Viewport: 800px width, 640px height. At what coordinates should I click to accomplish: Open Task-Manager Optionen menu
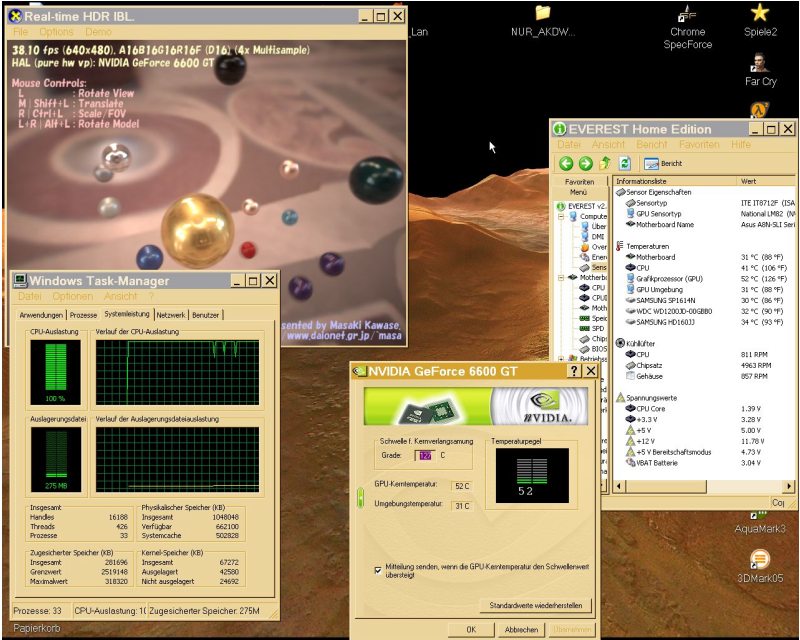[72, 297]
